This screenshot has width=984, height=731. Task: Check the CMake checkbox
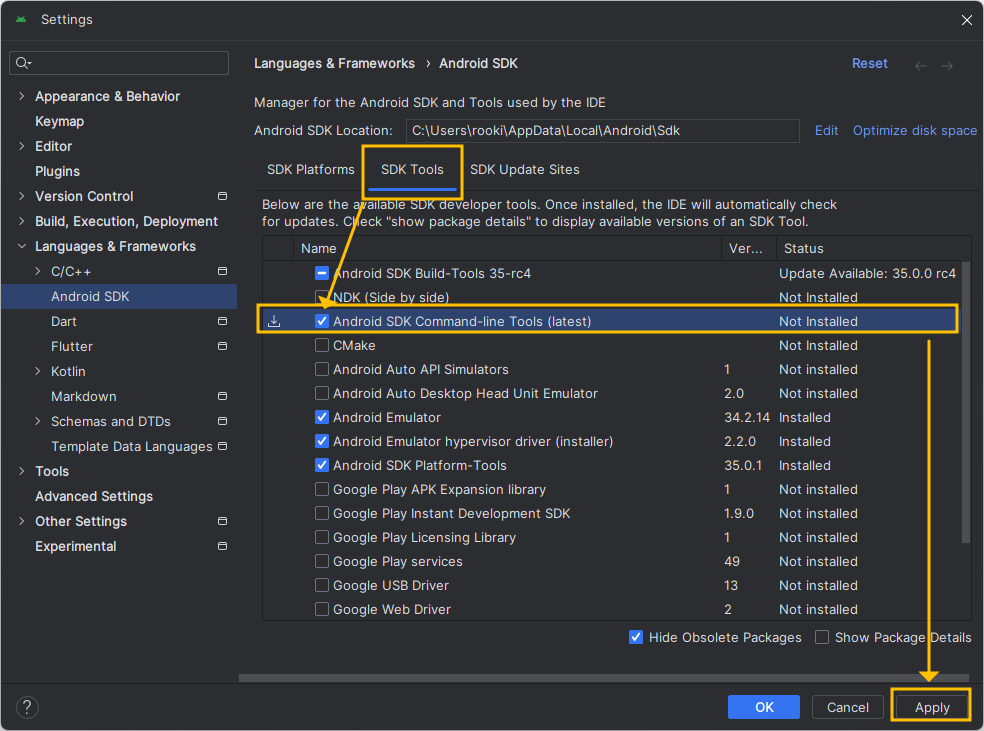pos(322,345)
